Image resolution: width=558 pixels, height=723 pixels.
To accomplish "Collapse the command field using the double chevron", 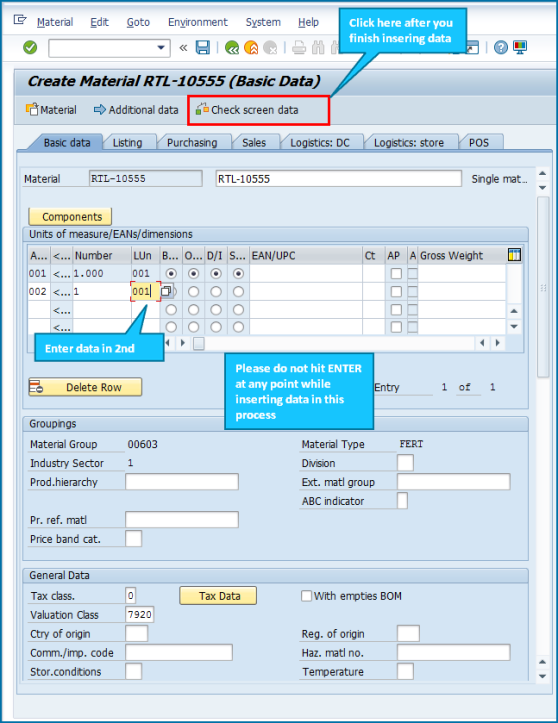I will tap(183, 47).
